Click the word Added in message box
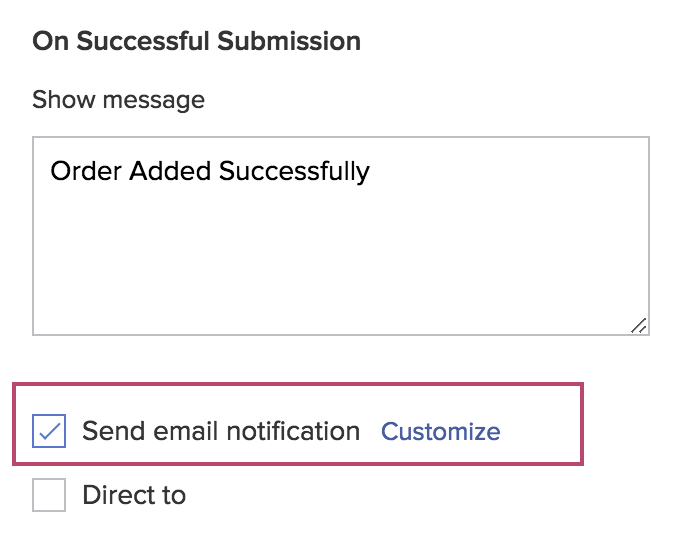 click(164, 171)
